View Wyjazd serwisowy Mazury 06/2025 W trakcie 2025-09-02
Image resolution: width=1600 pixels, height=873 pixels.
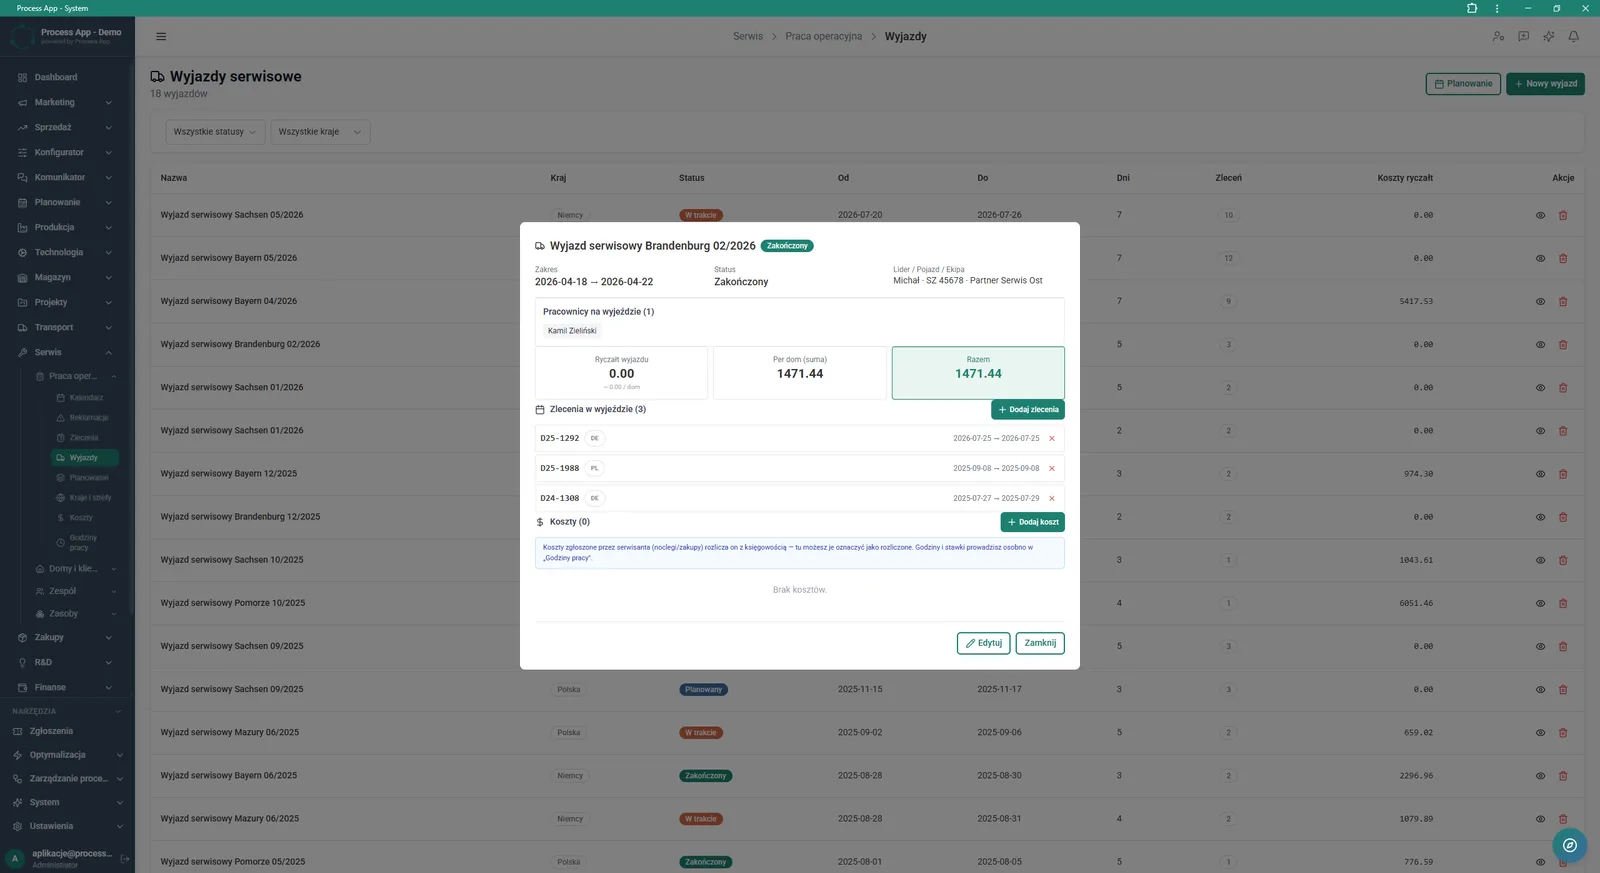coord(1540,733)
